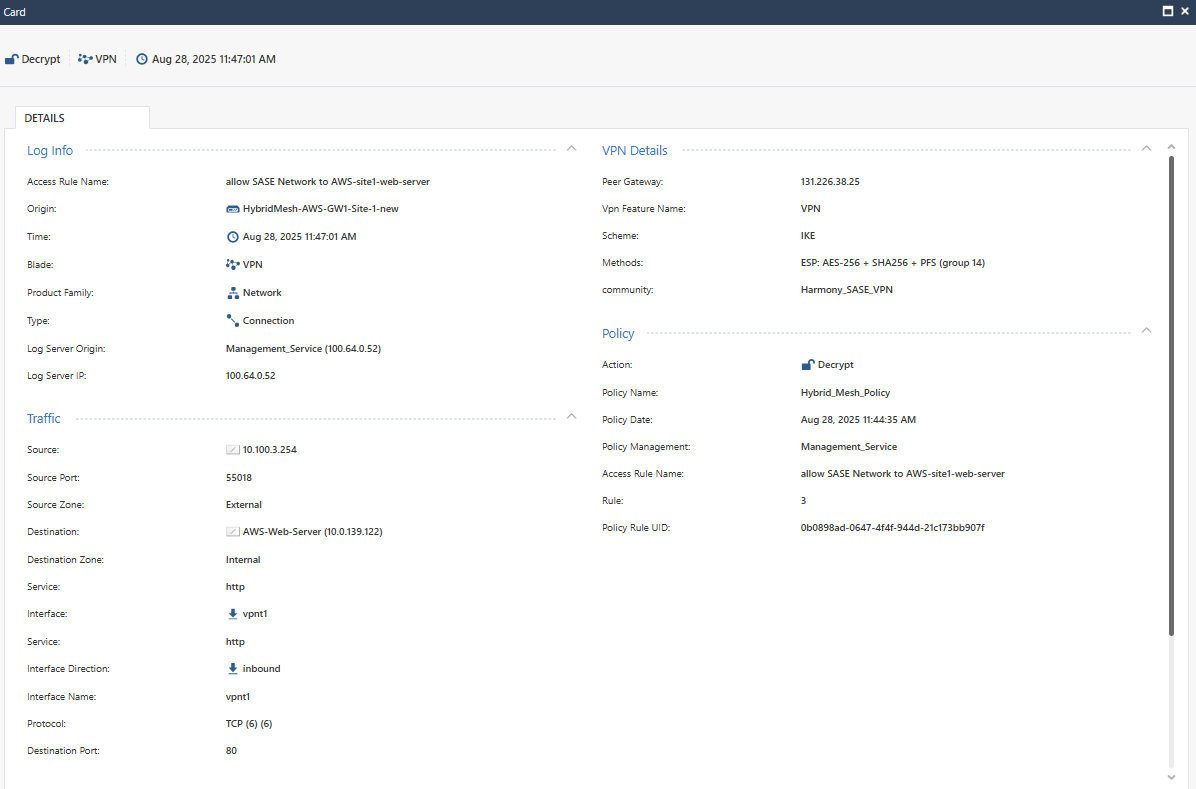Click the inbound direction arrow icon

tap(233, 669)
